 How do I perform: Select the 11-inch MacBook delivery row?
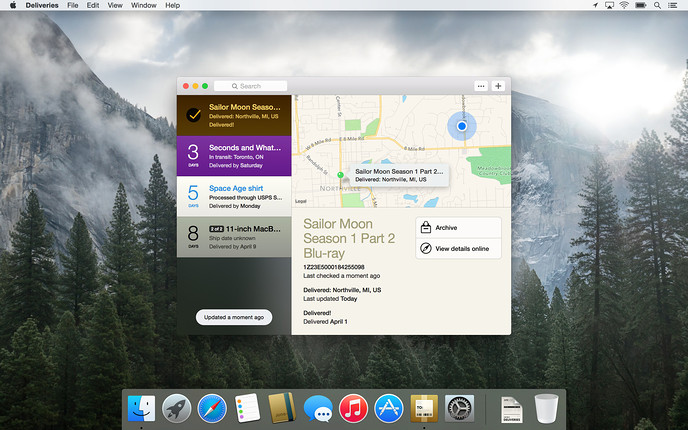(234, 237)
